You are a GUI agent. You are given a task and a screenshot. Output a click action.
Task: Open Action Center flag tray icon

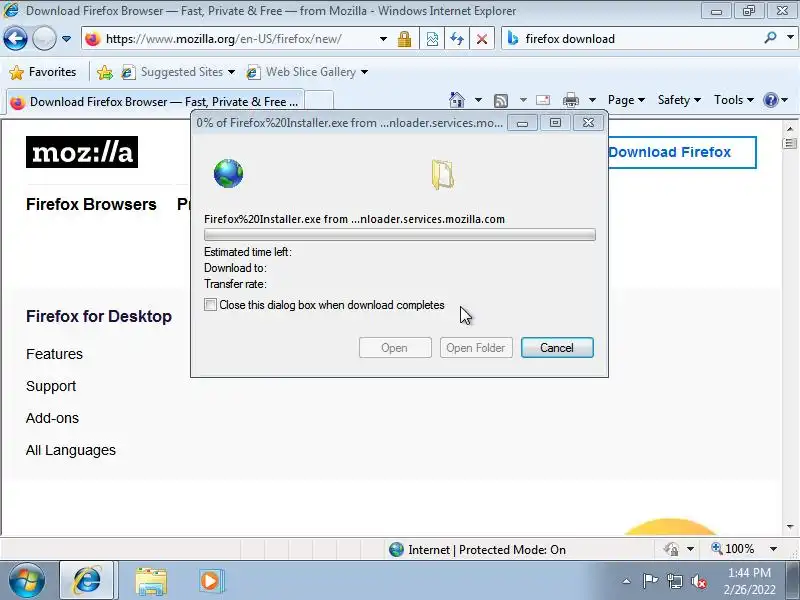(x=649, y=581)
